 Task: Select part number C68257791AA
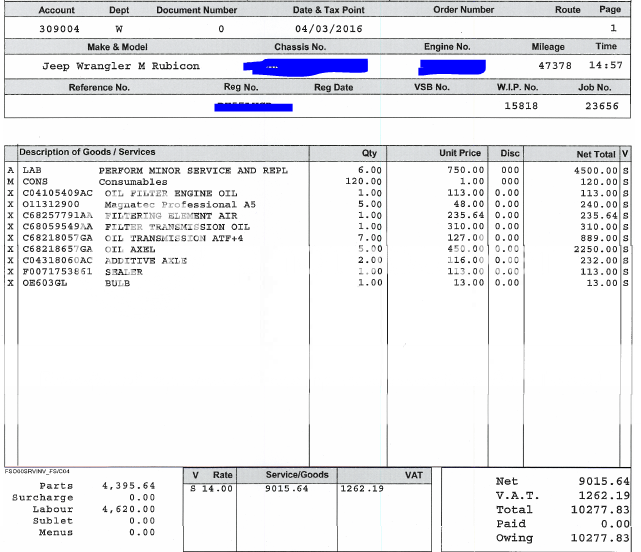pos(58,215)
